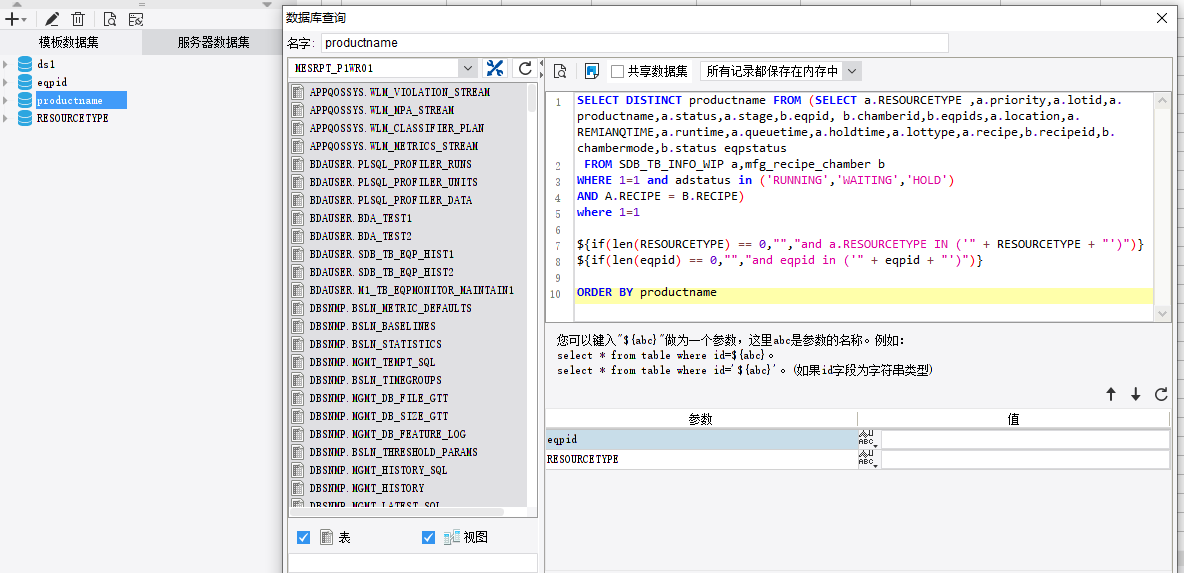Click the SQL editor vertical scrollbar down arrow
Viewport: 1184px width, 573px height.
(1163, 314)
